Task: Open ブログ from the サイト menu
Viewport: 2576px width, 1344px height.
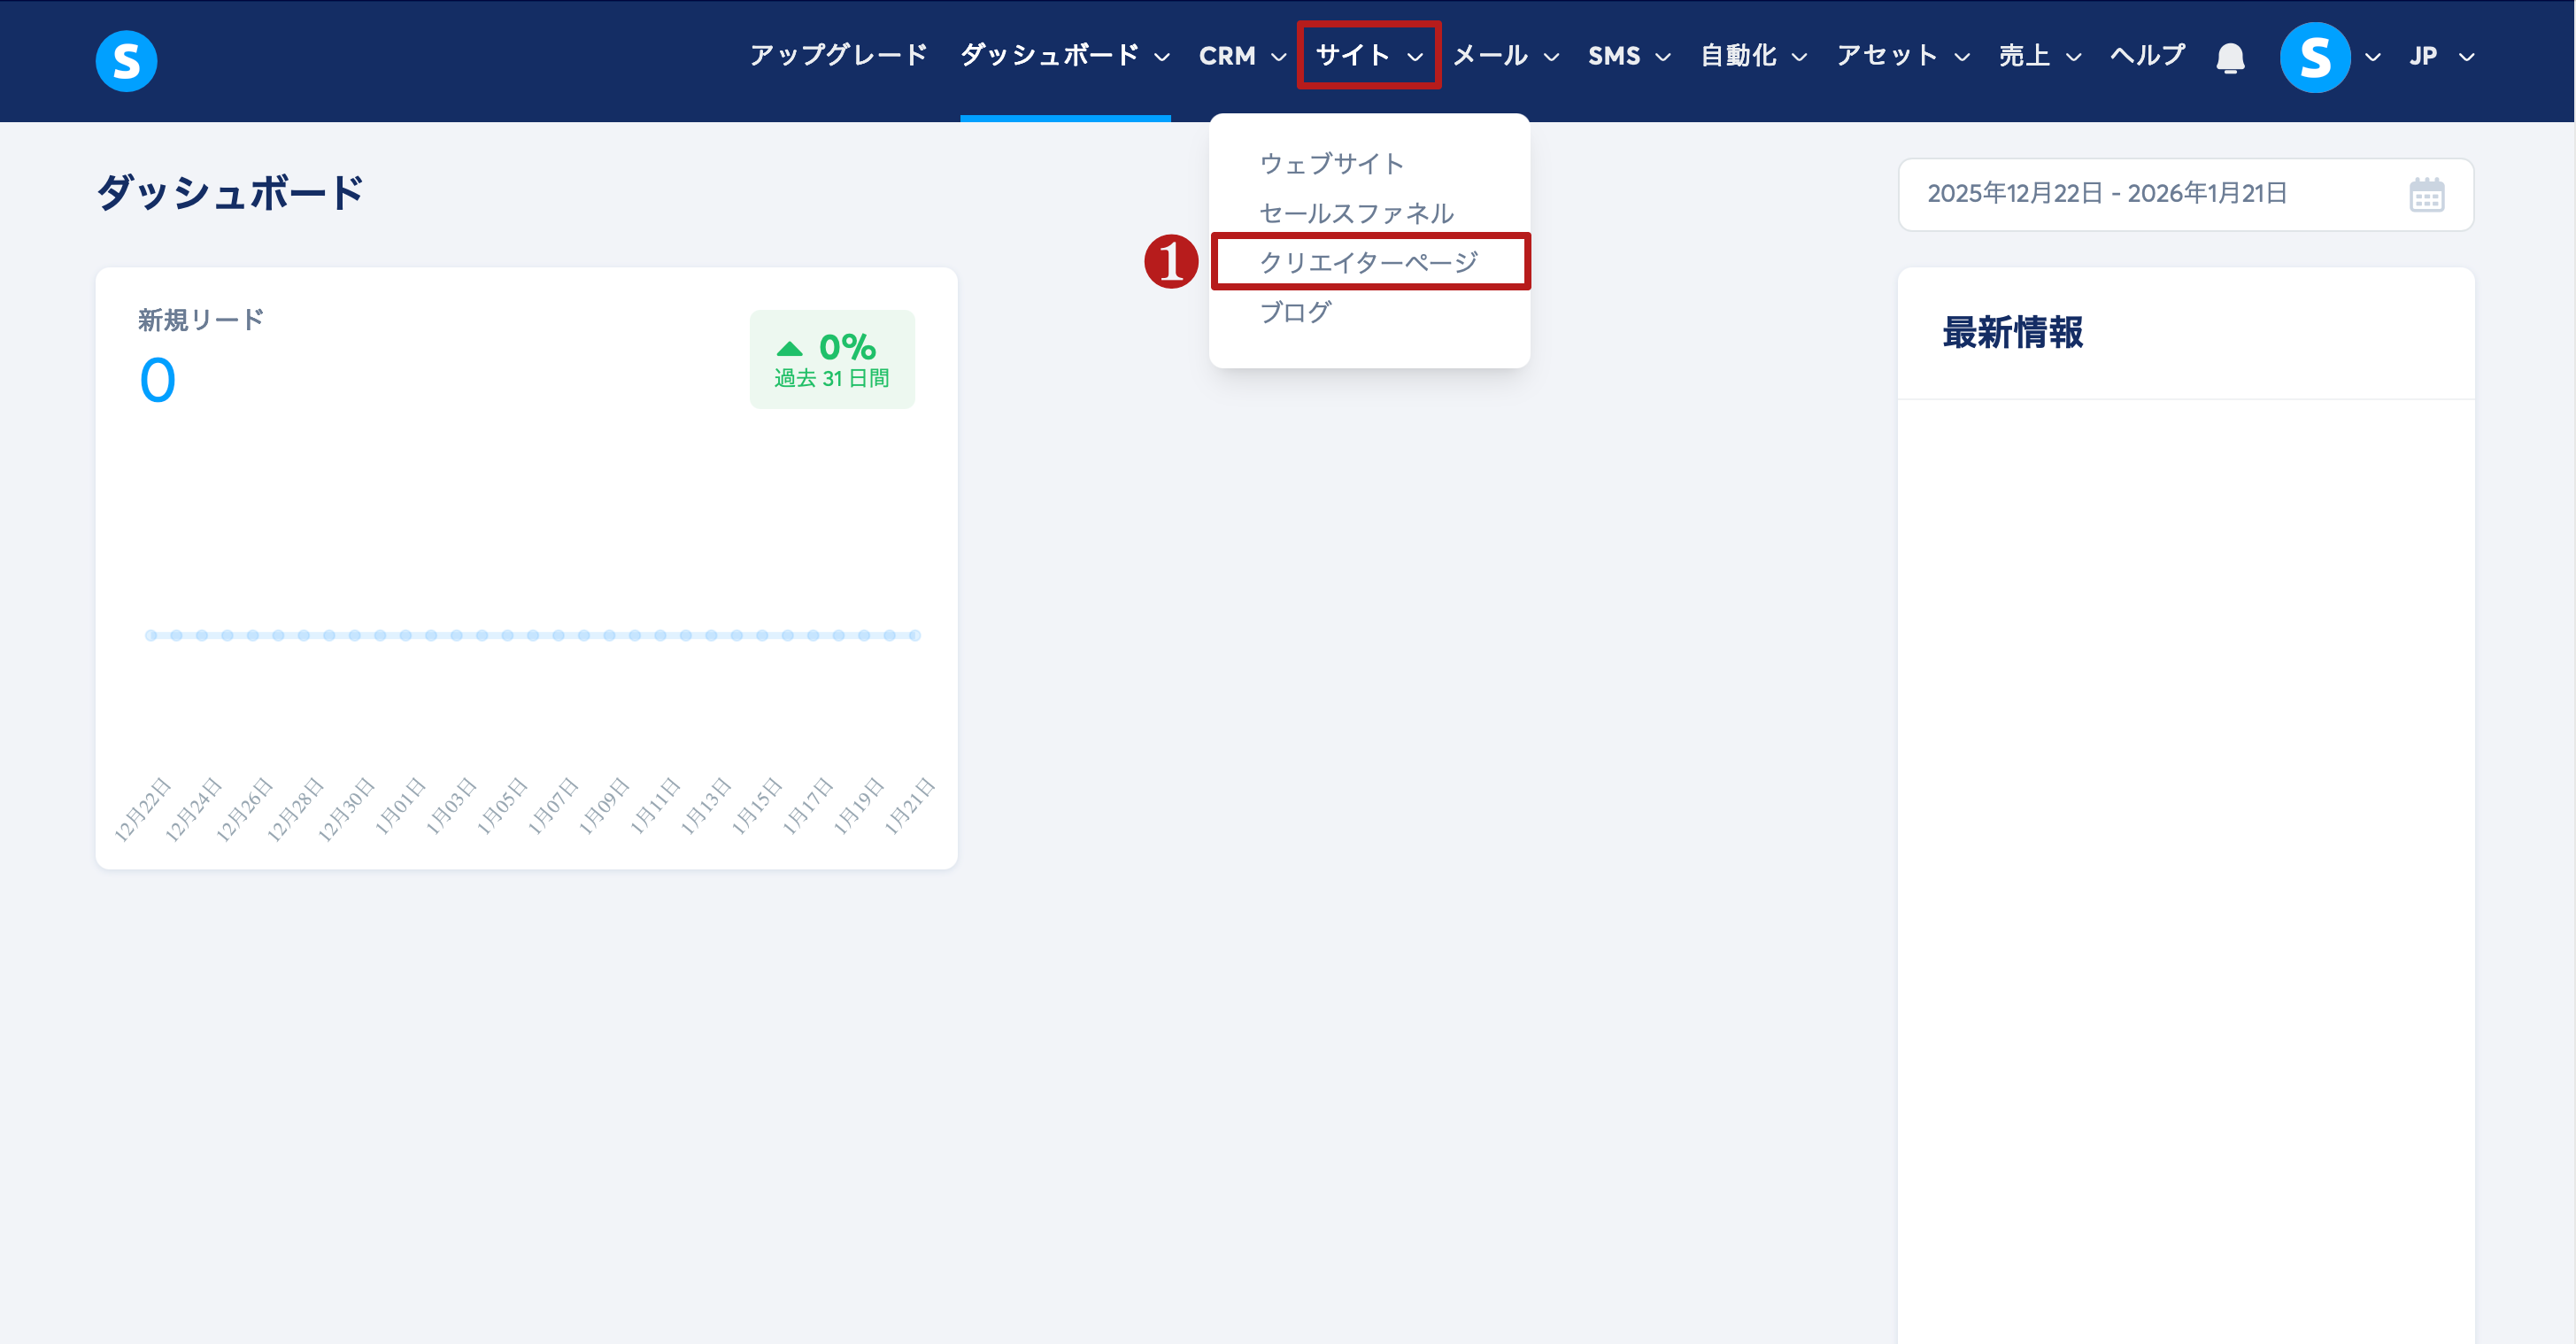Action: pos(1295,312)
